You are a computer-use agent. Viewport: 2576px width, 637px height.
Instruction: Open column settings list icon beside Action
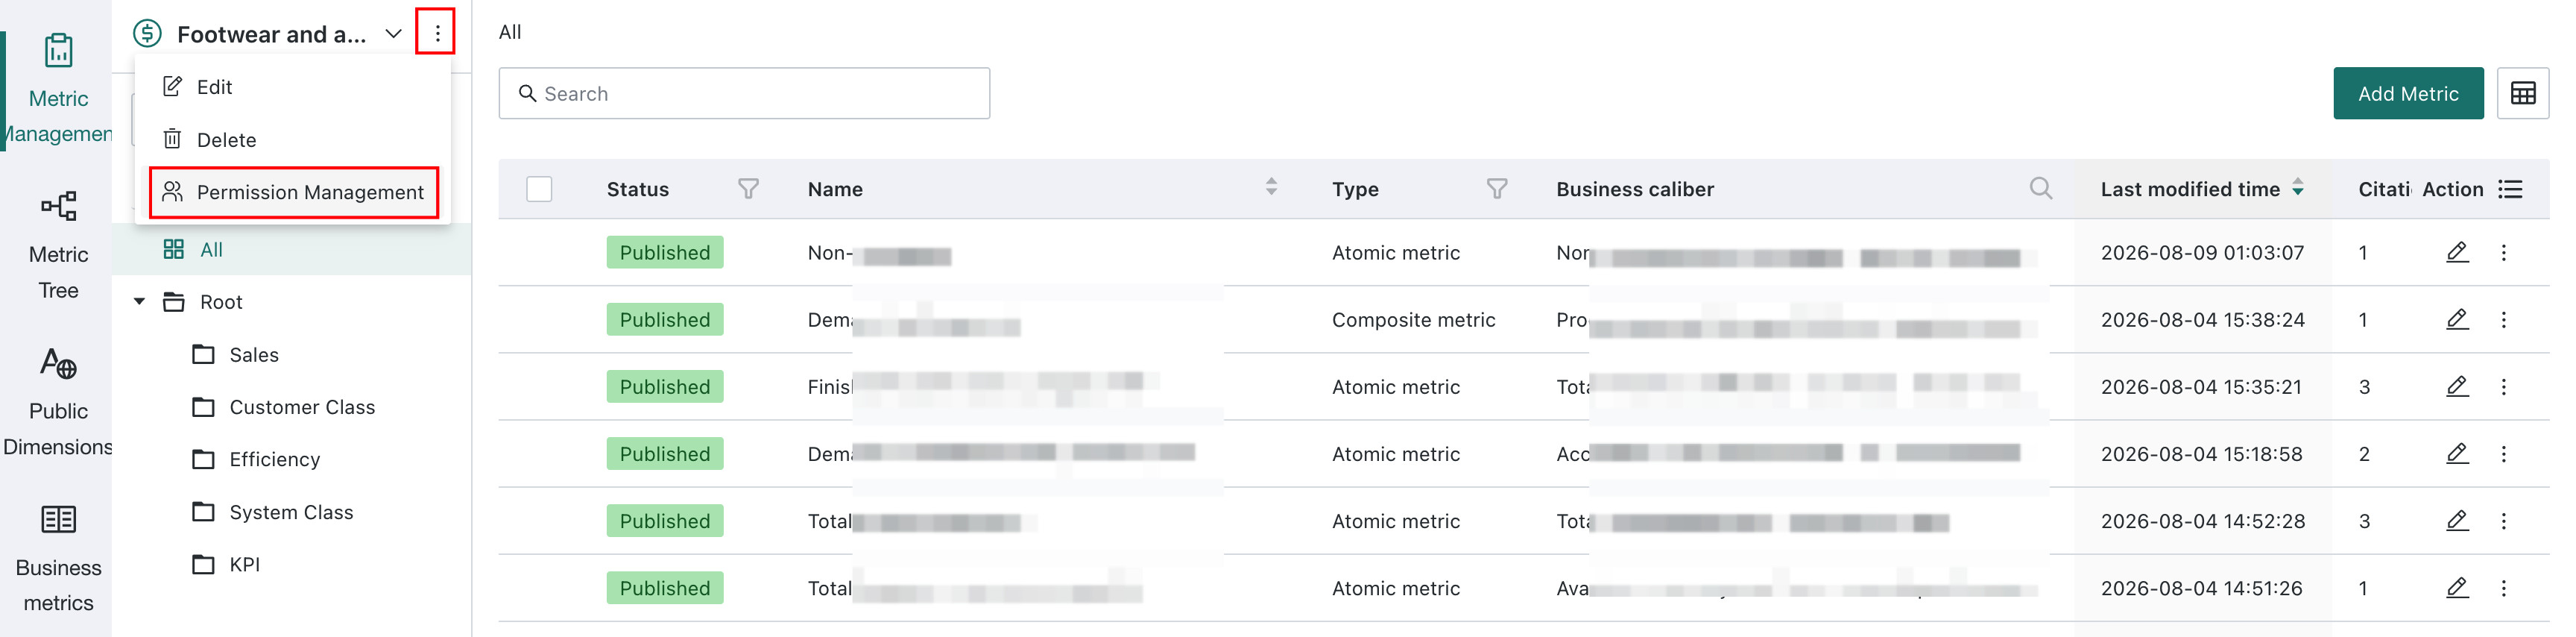(x=2510, y=189)
